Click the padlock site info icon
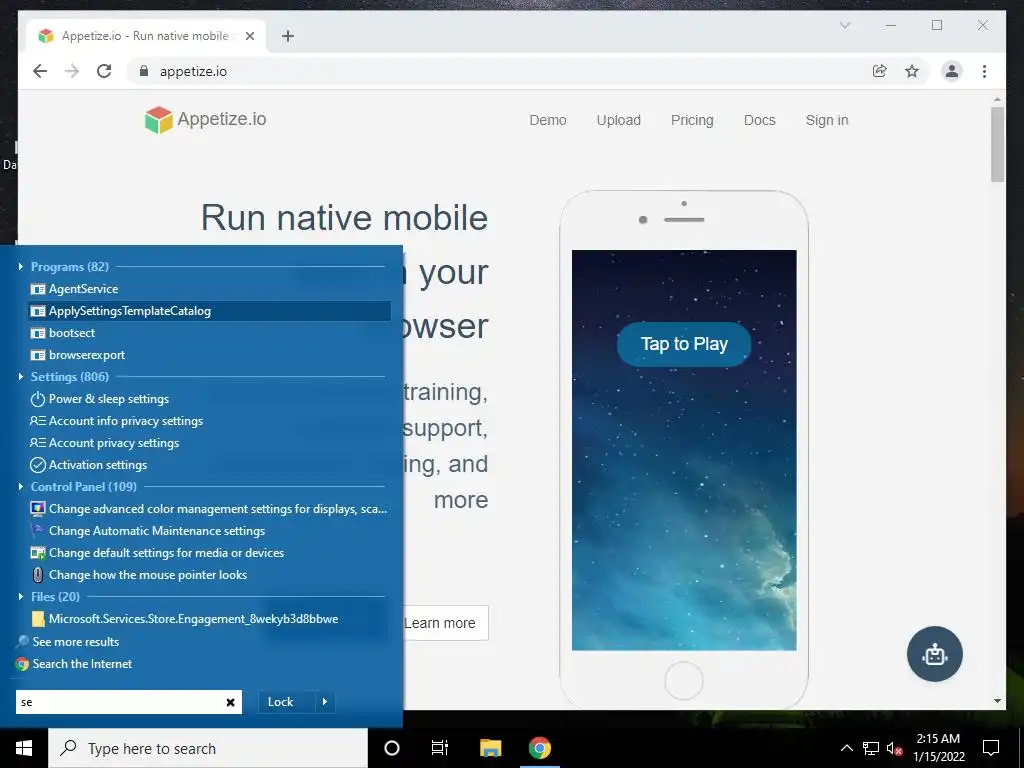Viewport: 1024px width, 768px height. pyautogui.click(x=144, y=71)
